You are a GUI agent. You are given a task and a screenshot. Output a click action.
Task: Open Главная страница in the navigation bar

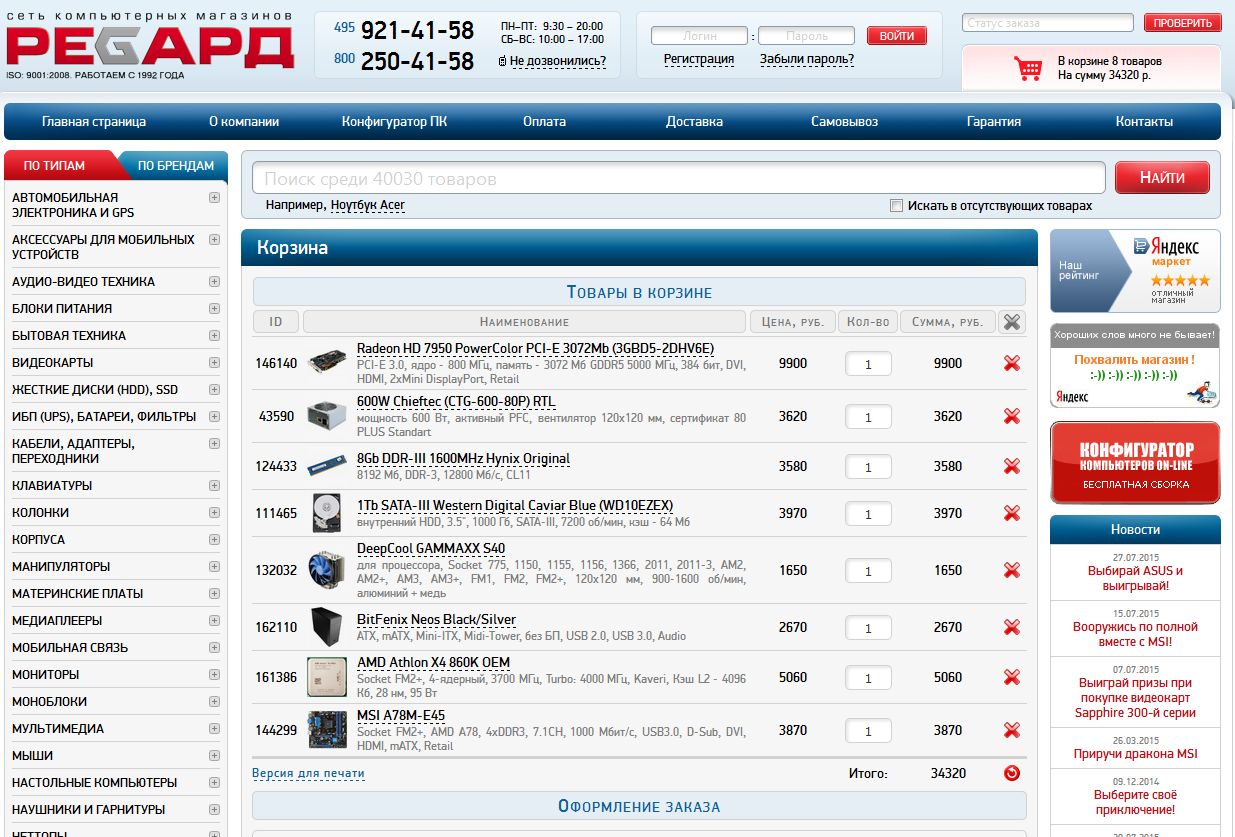[94, 122]
